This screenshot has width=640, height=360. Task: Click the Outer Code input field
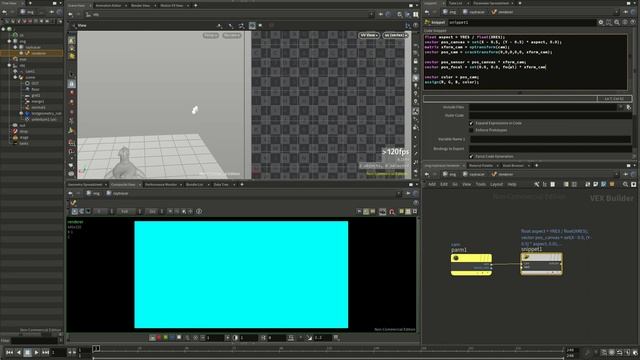(550, 116)
